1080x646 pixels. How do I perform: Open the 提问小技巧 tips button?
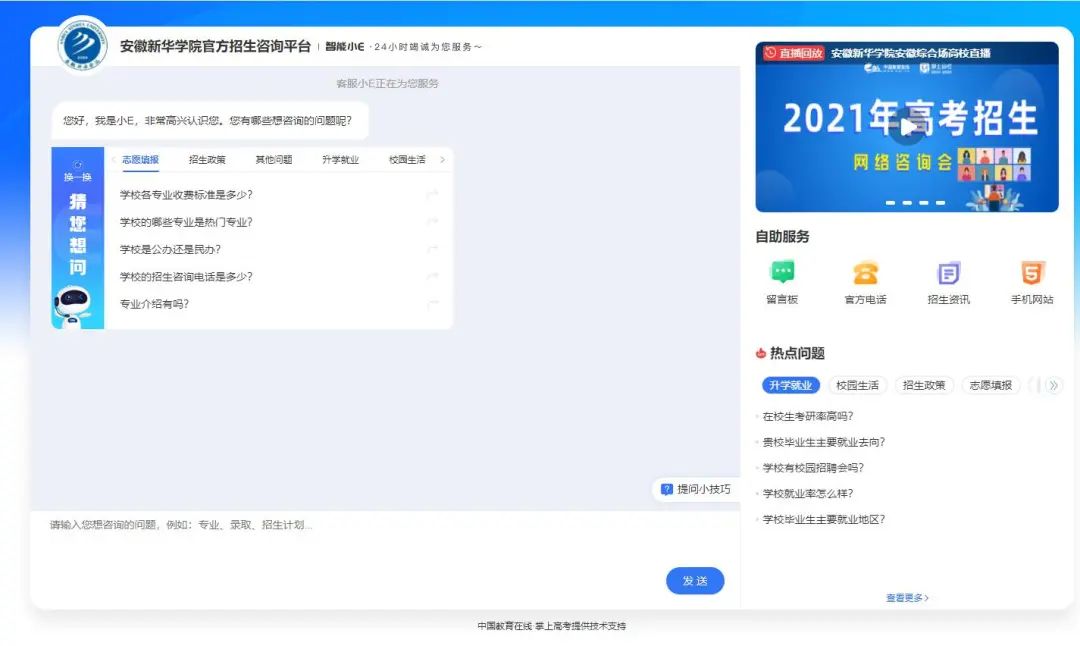pyautogui.click(x=696, y=489)
